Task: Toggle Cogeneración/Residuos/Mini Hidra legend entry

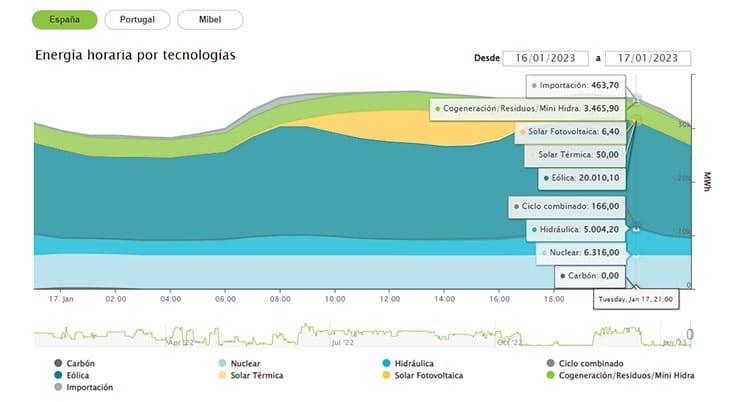Action: pos(551,375)
